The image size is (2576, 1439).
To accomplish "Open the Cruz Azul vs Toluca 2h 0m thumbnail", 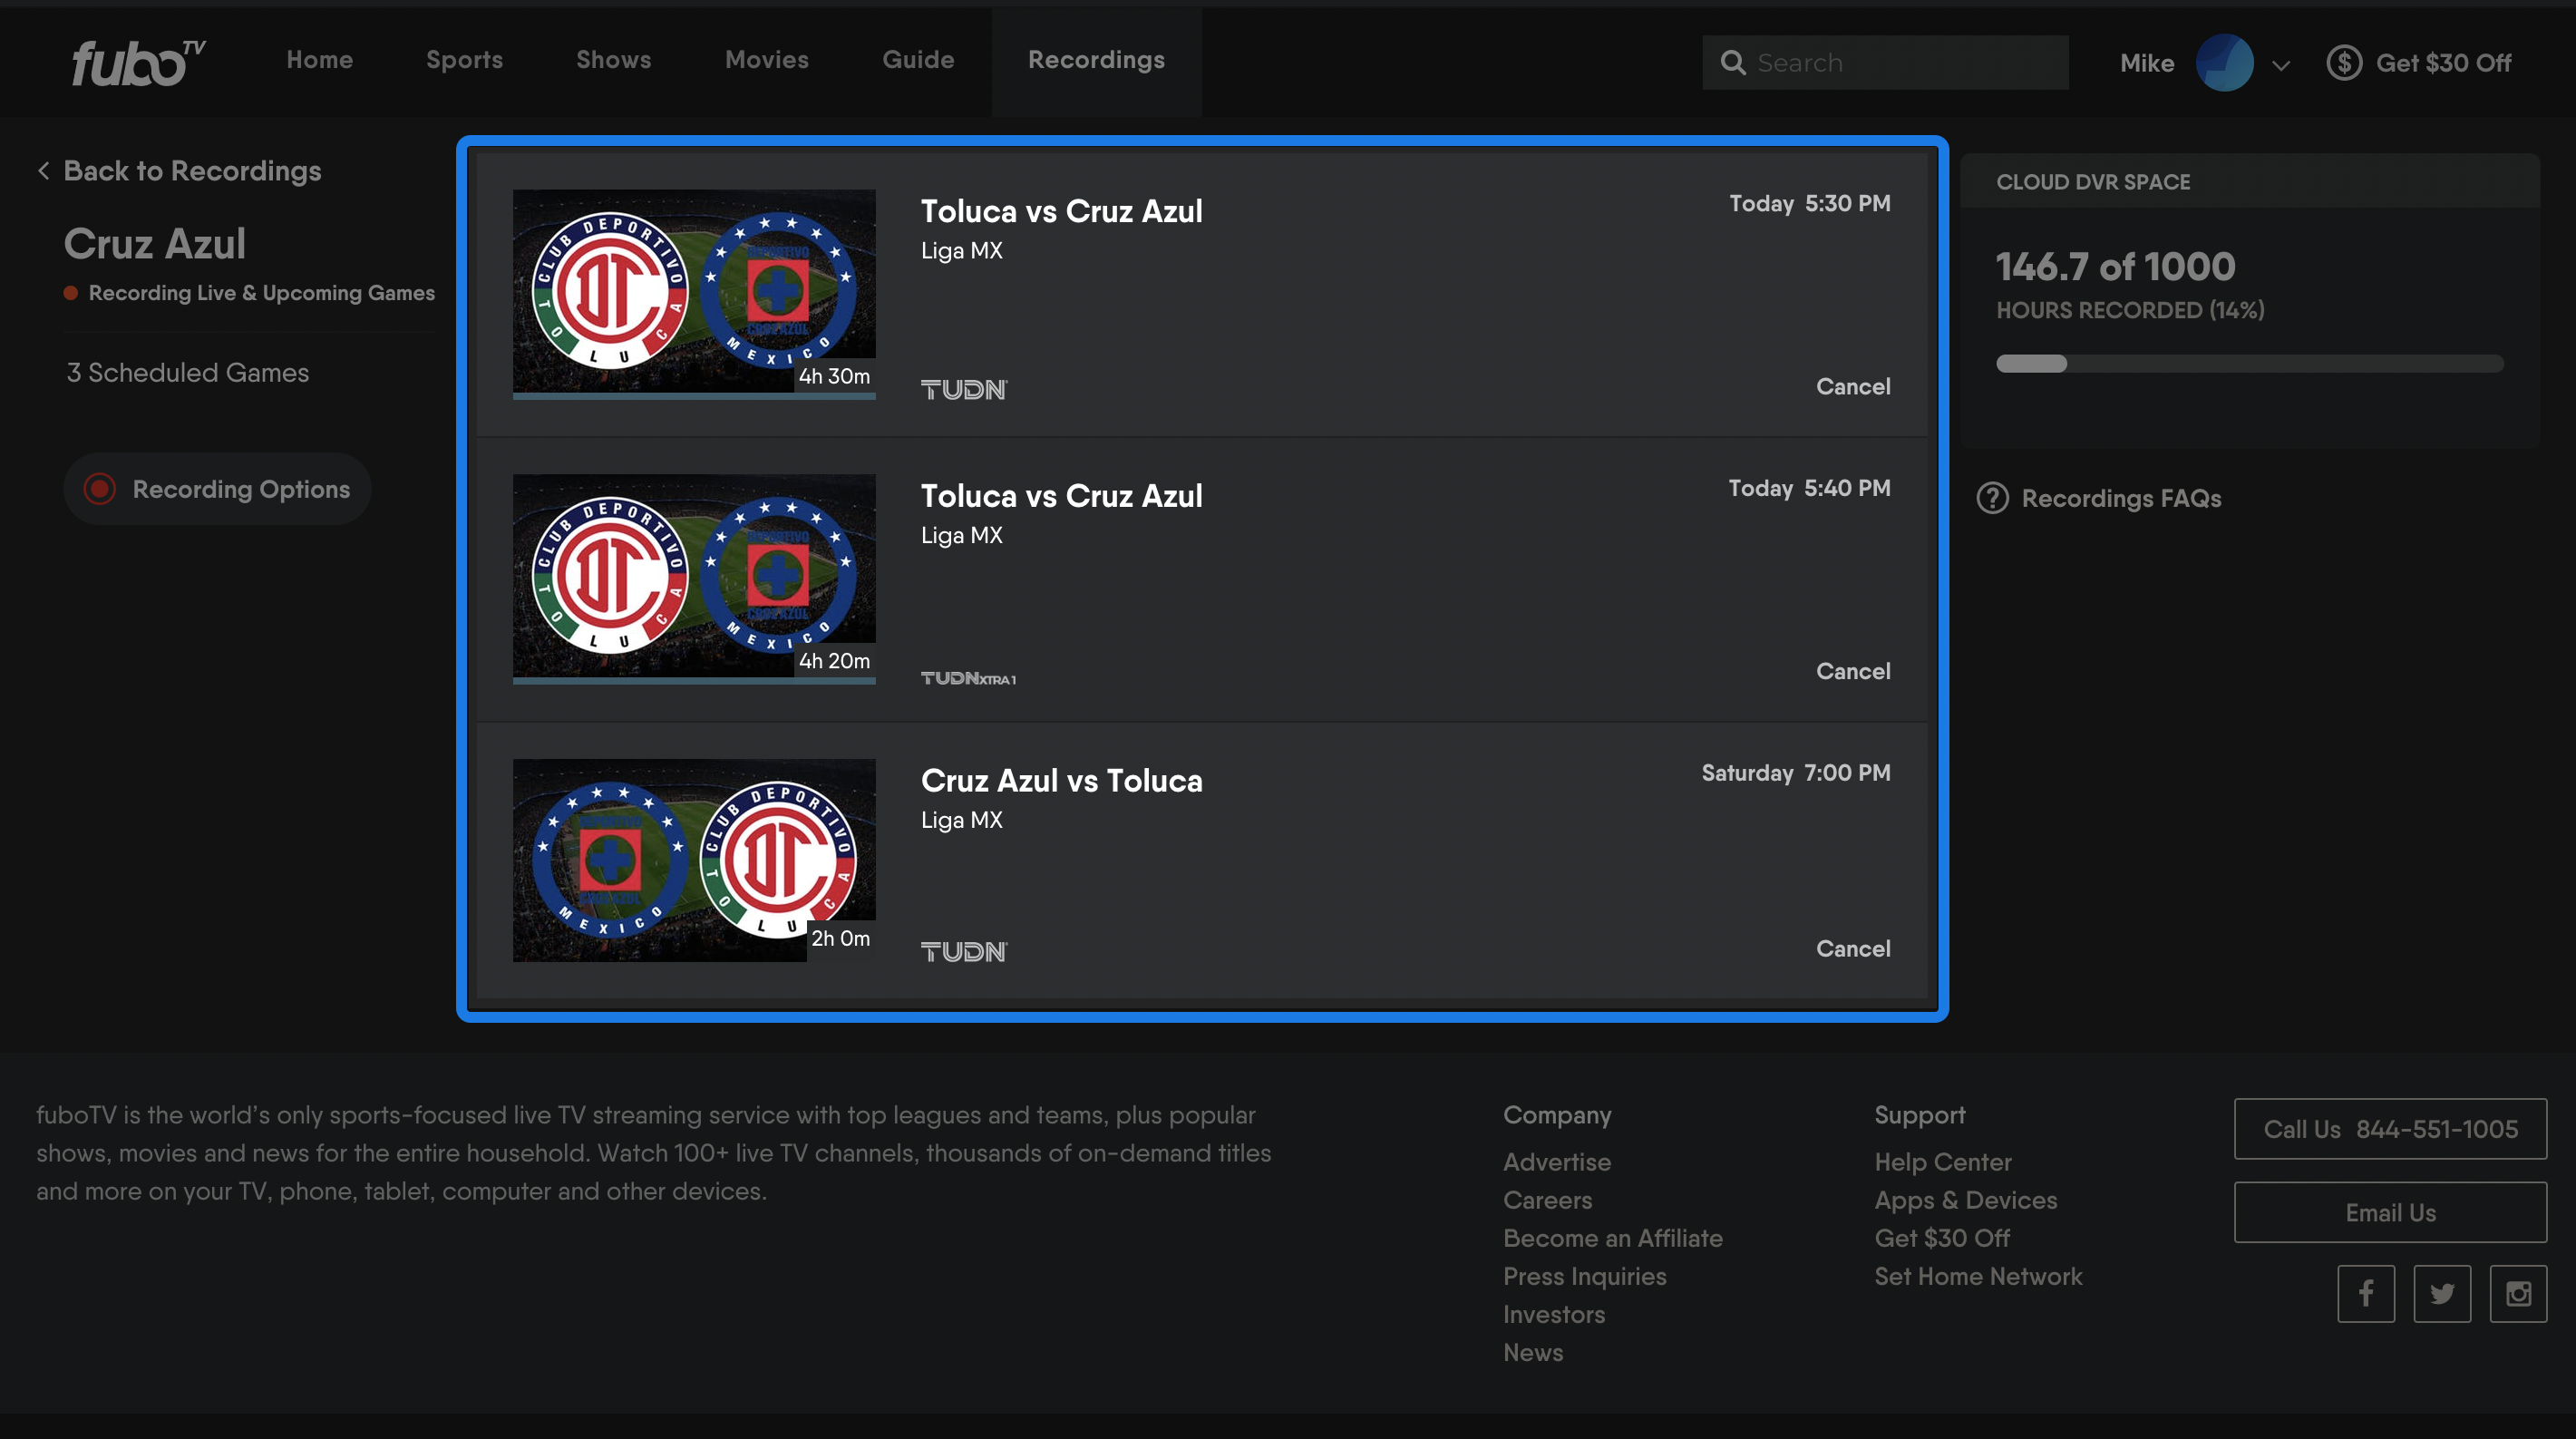I will coord(694,860).
